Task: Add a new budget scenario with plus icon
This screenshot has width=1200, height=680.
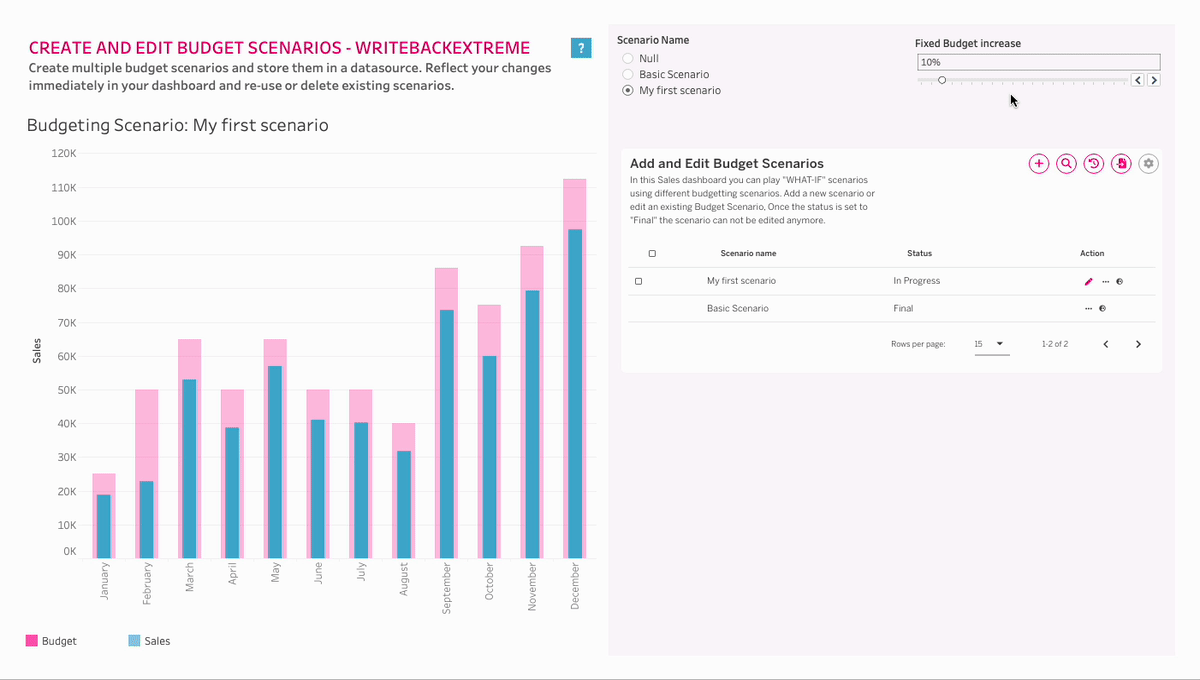Action: pyautogui.click(x=1039, y=163)
